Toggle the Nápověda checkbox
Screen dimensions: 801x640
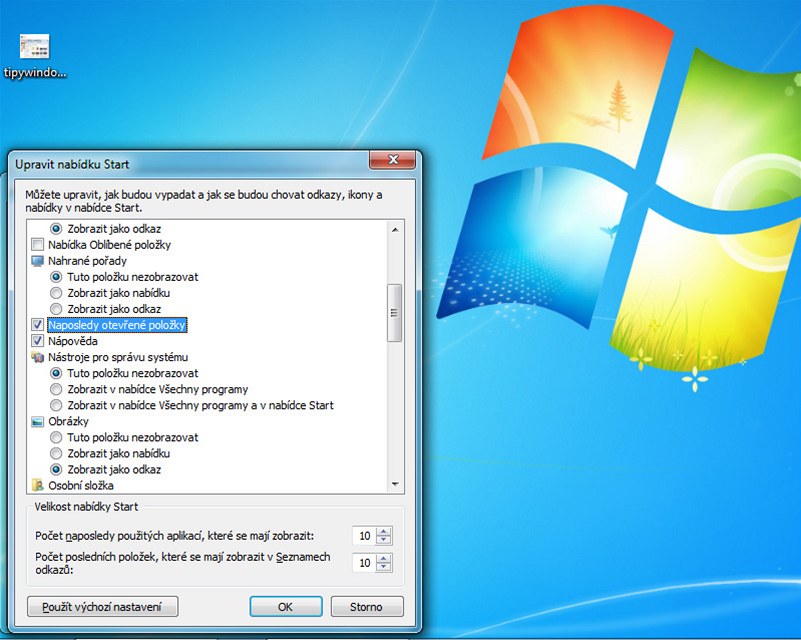(x=38, y=341)
